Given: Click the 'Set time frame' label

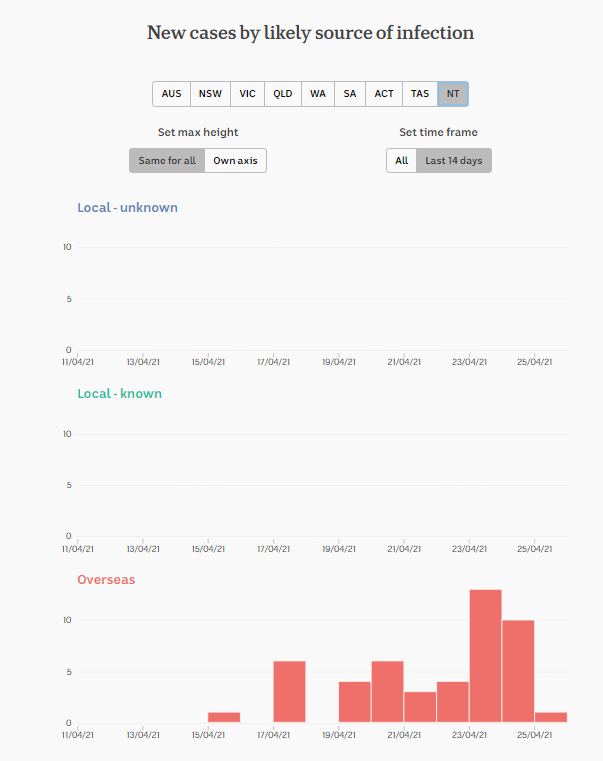Looking at the screenshot, I should pyautogui.click(x=438, y=132).
